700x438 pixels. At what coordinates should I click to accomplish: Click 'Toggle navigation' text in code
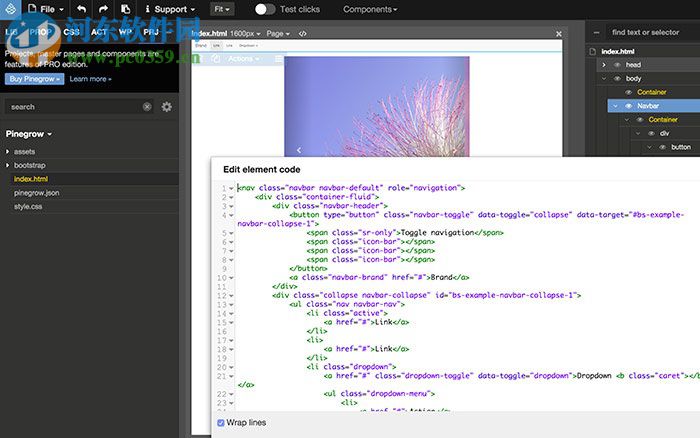click(x=438, y=233)
